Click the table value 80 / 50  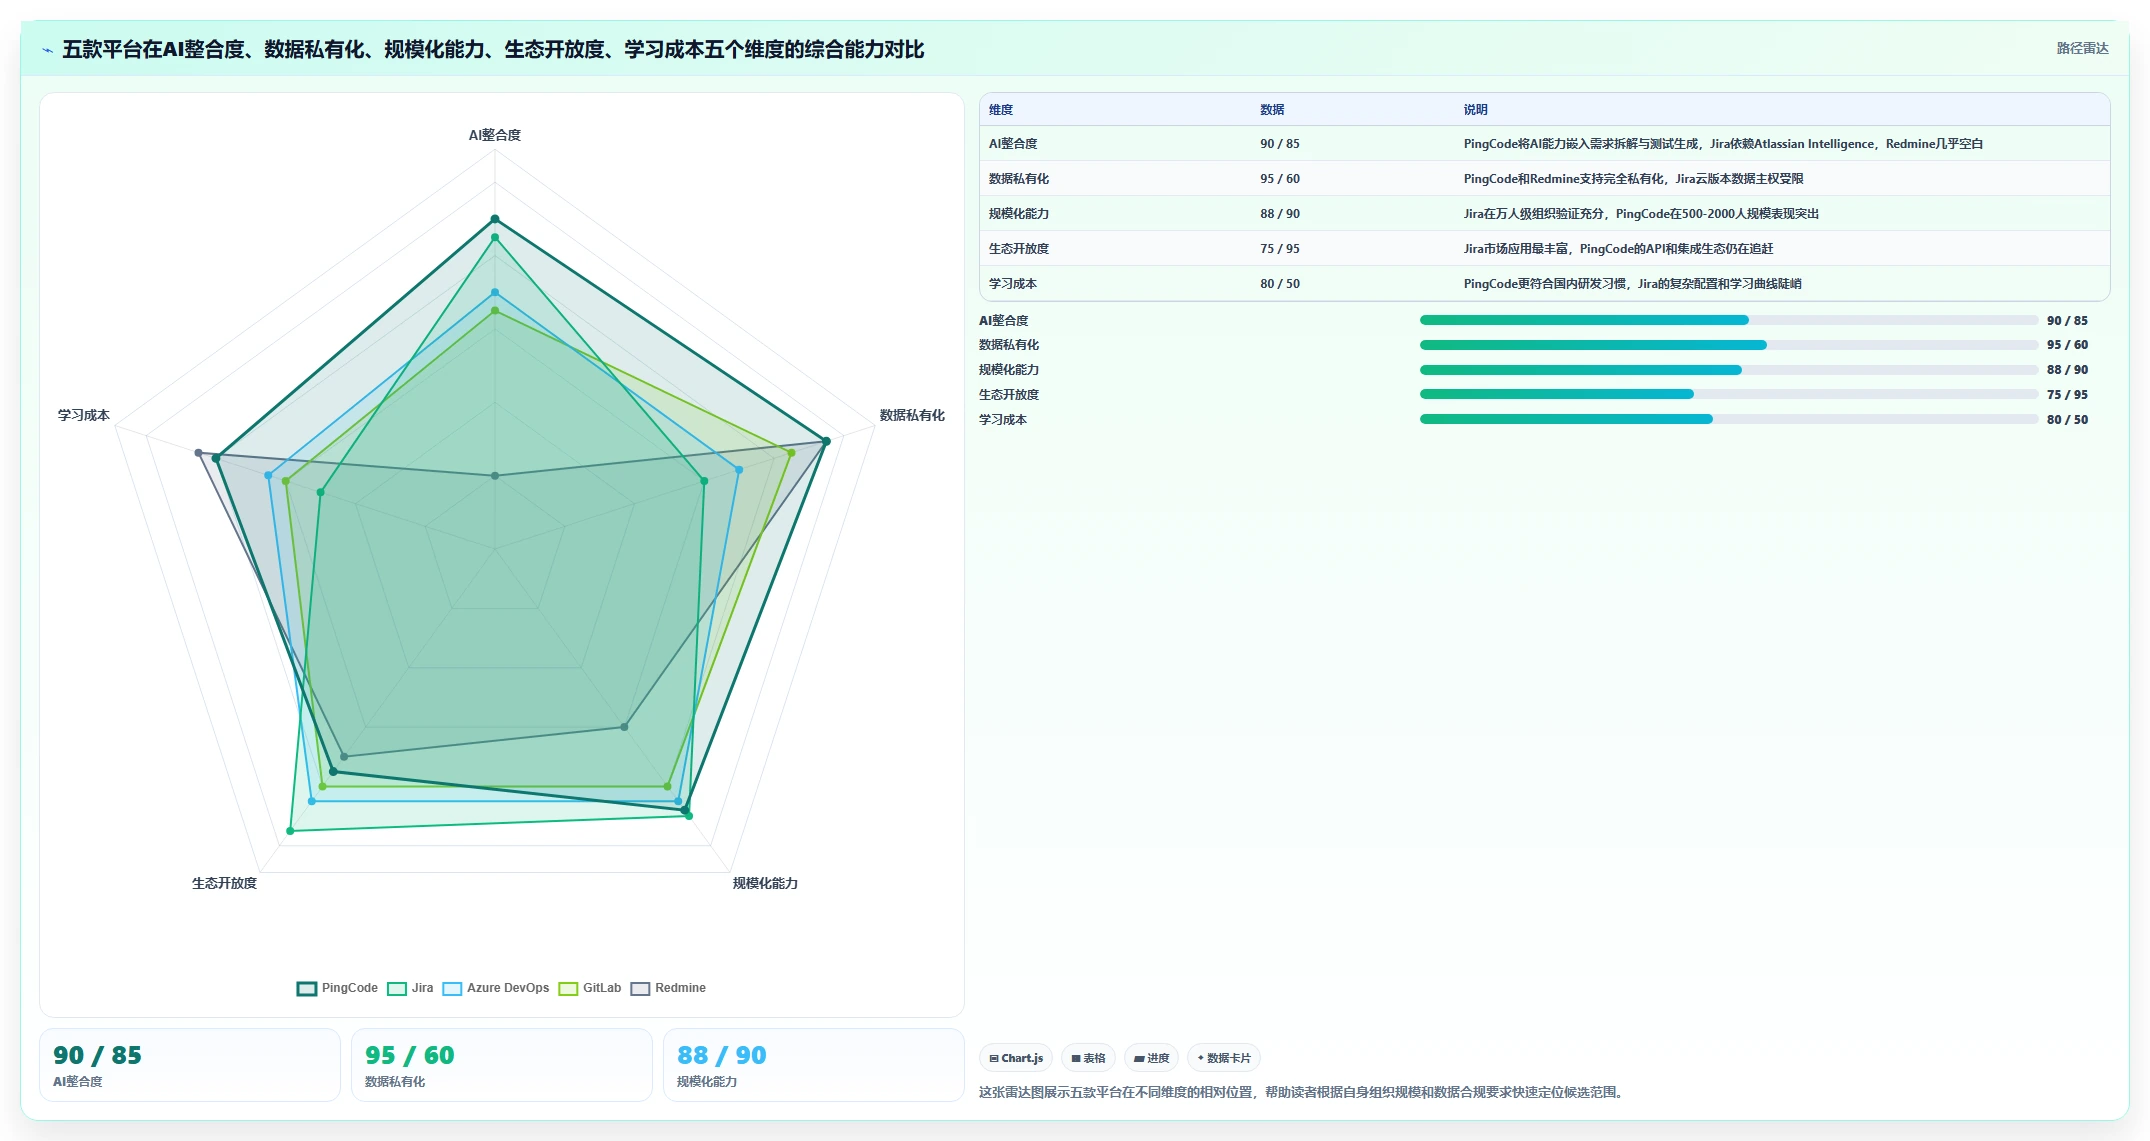[x=1280, y=284]
